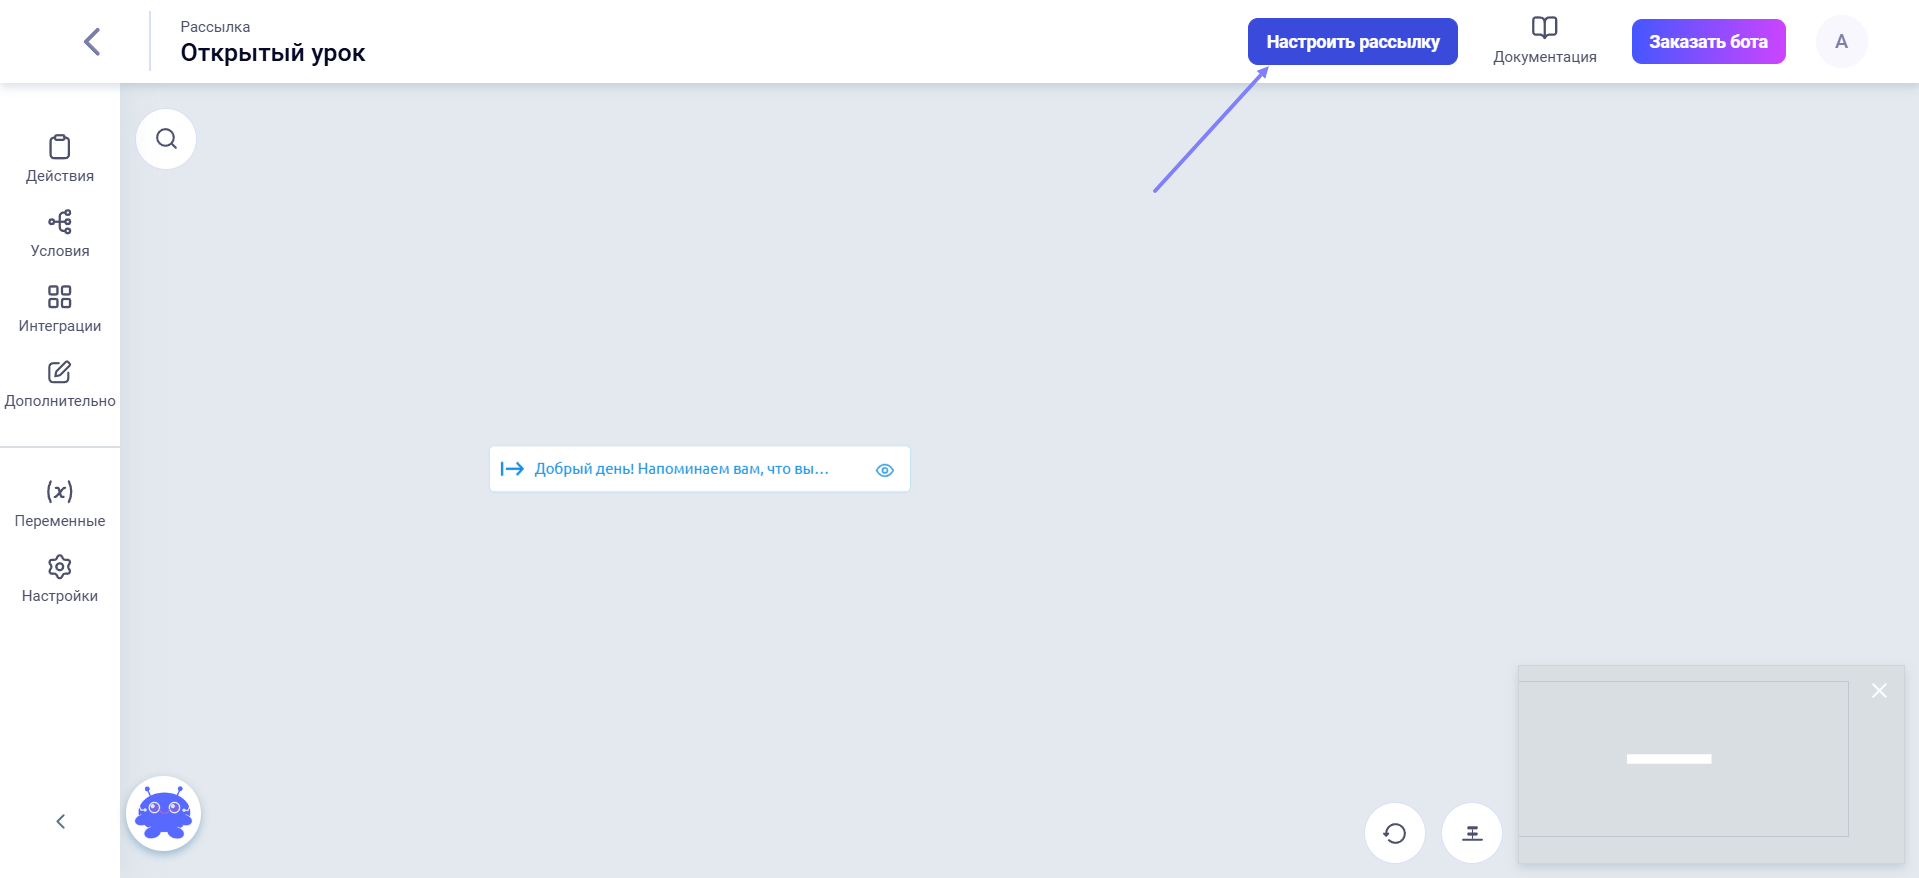
Task: Close the minimap panel
Action: tap(1879, 691)
